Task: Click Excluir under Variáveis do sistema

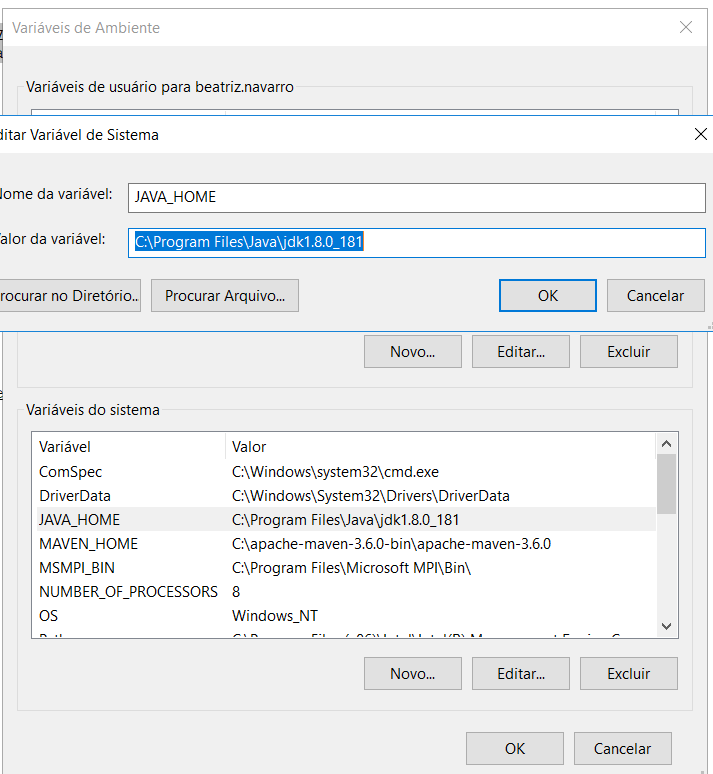Action: point(629,674)
